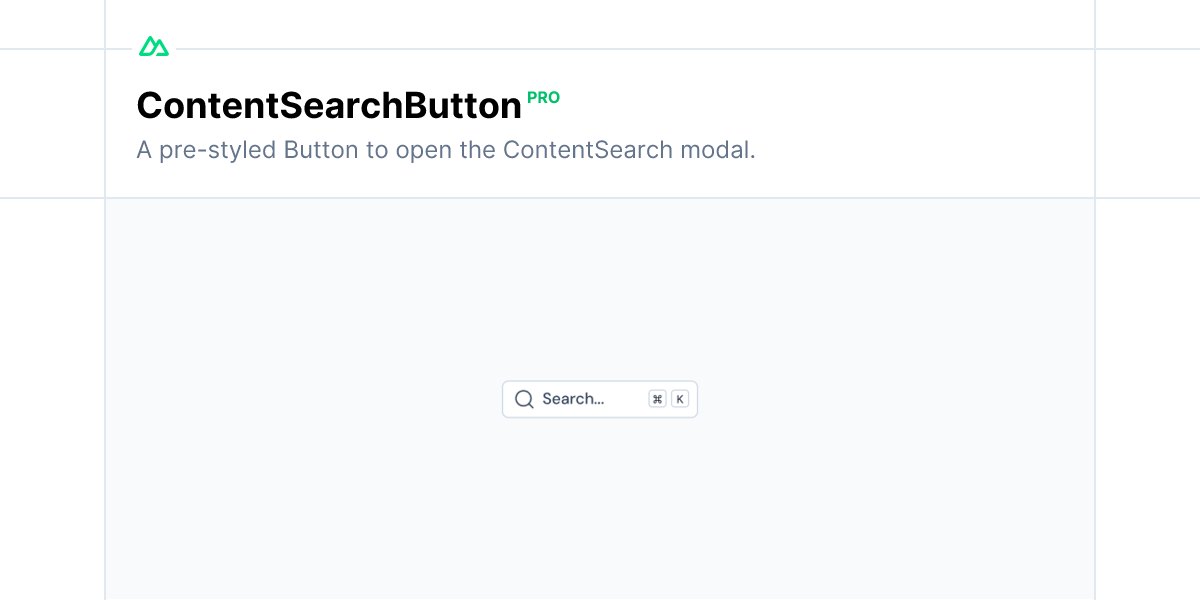
Task: Click the magnifying glass search icon
Action: click(524, 399)
